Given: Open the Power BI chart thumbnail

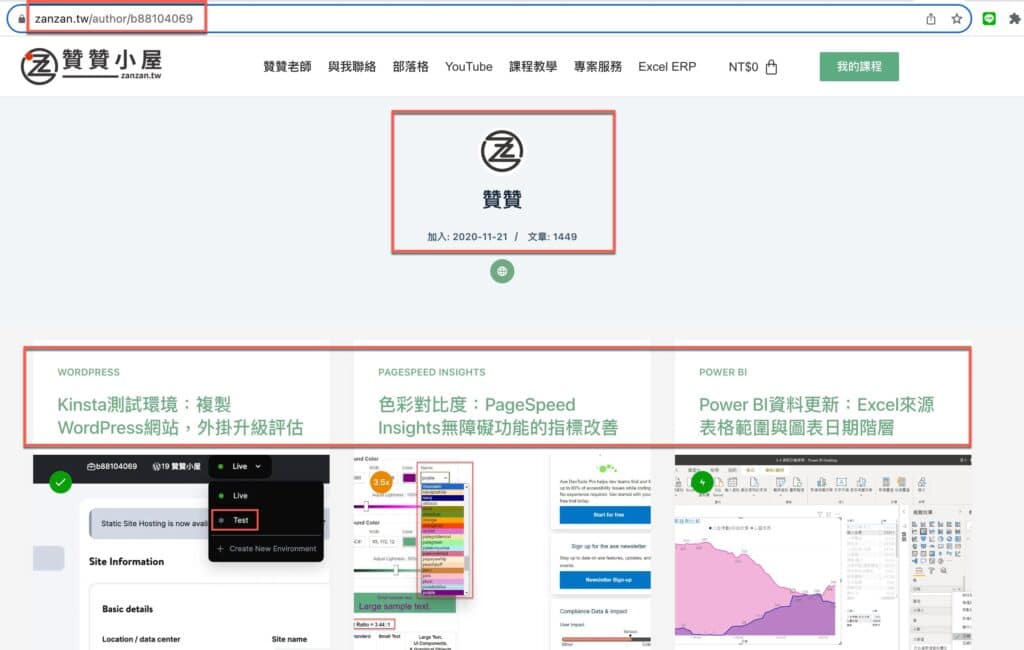Looking at the screenshot, I should [x=823, y=552].
